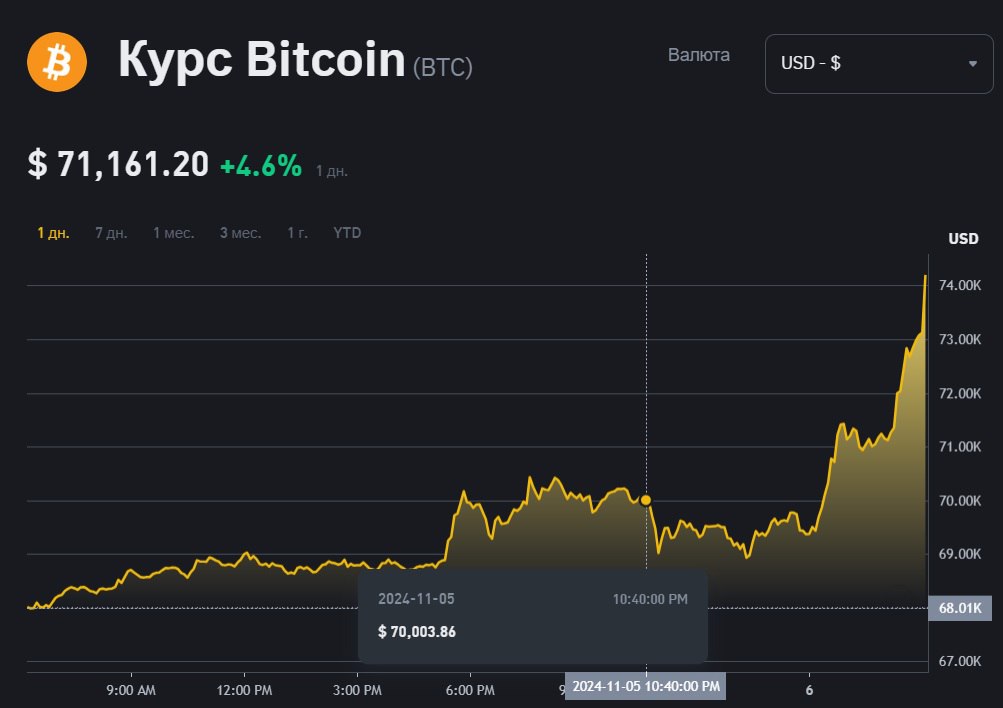The image size is (1003, 708).
Task: Click the yellow data point on the chart line
Action: [646, 499]
